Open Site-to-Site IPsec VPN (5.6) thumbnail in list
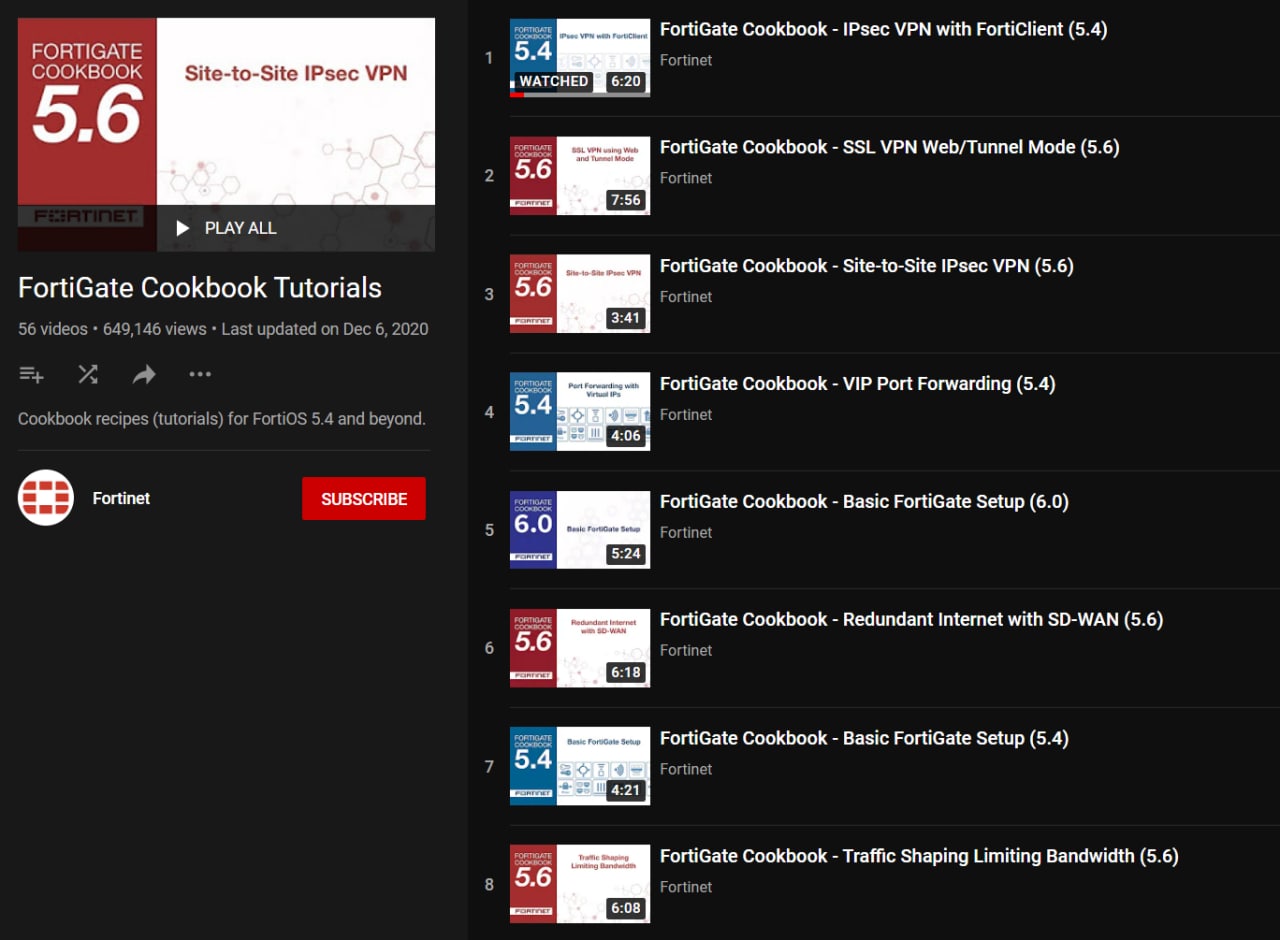Screen dimensions: 1280x940 pyautogui.click(x=580, y=294)
